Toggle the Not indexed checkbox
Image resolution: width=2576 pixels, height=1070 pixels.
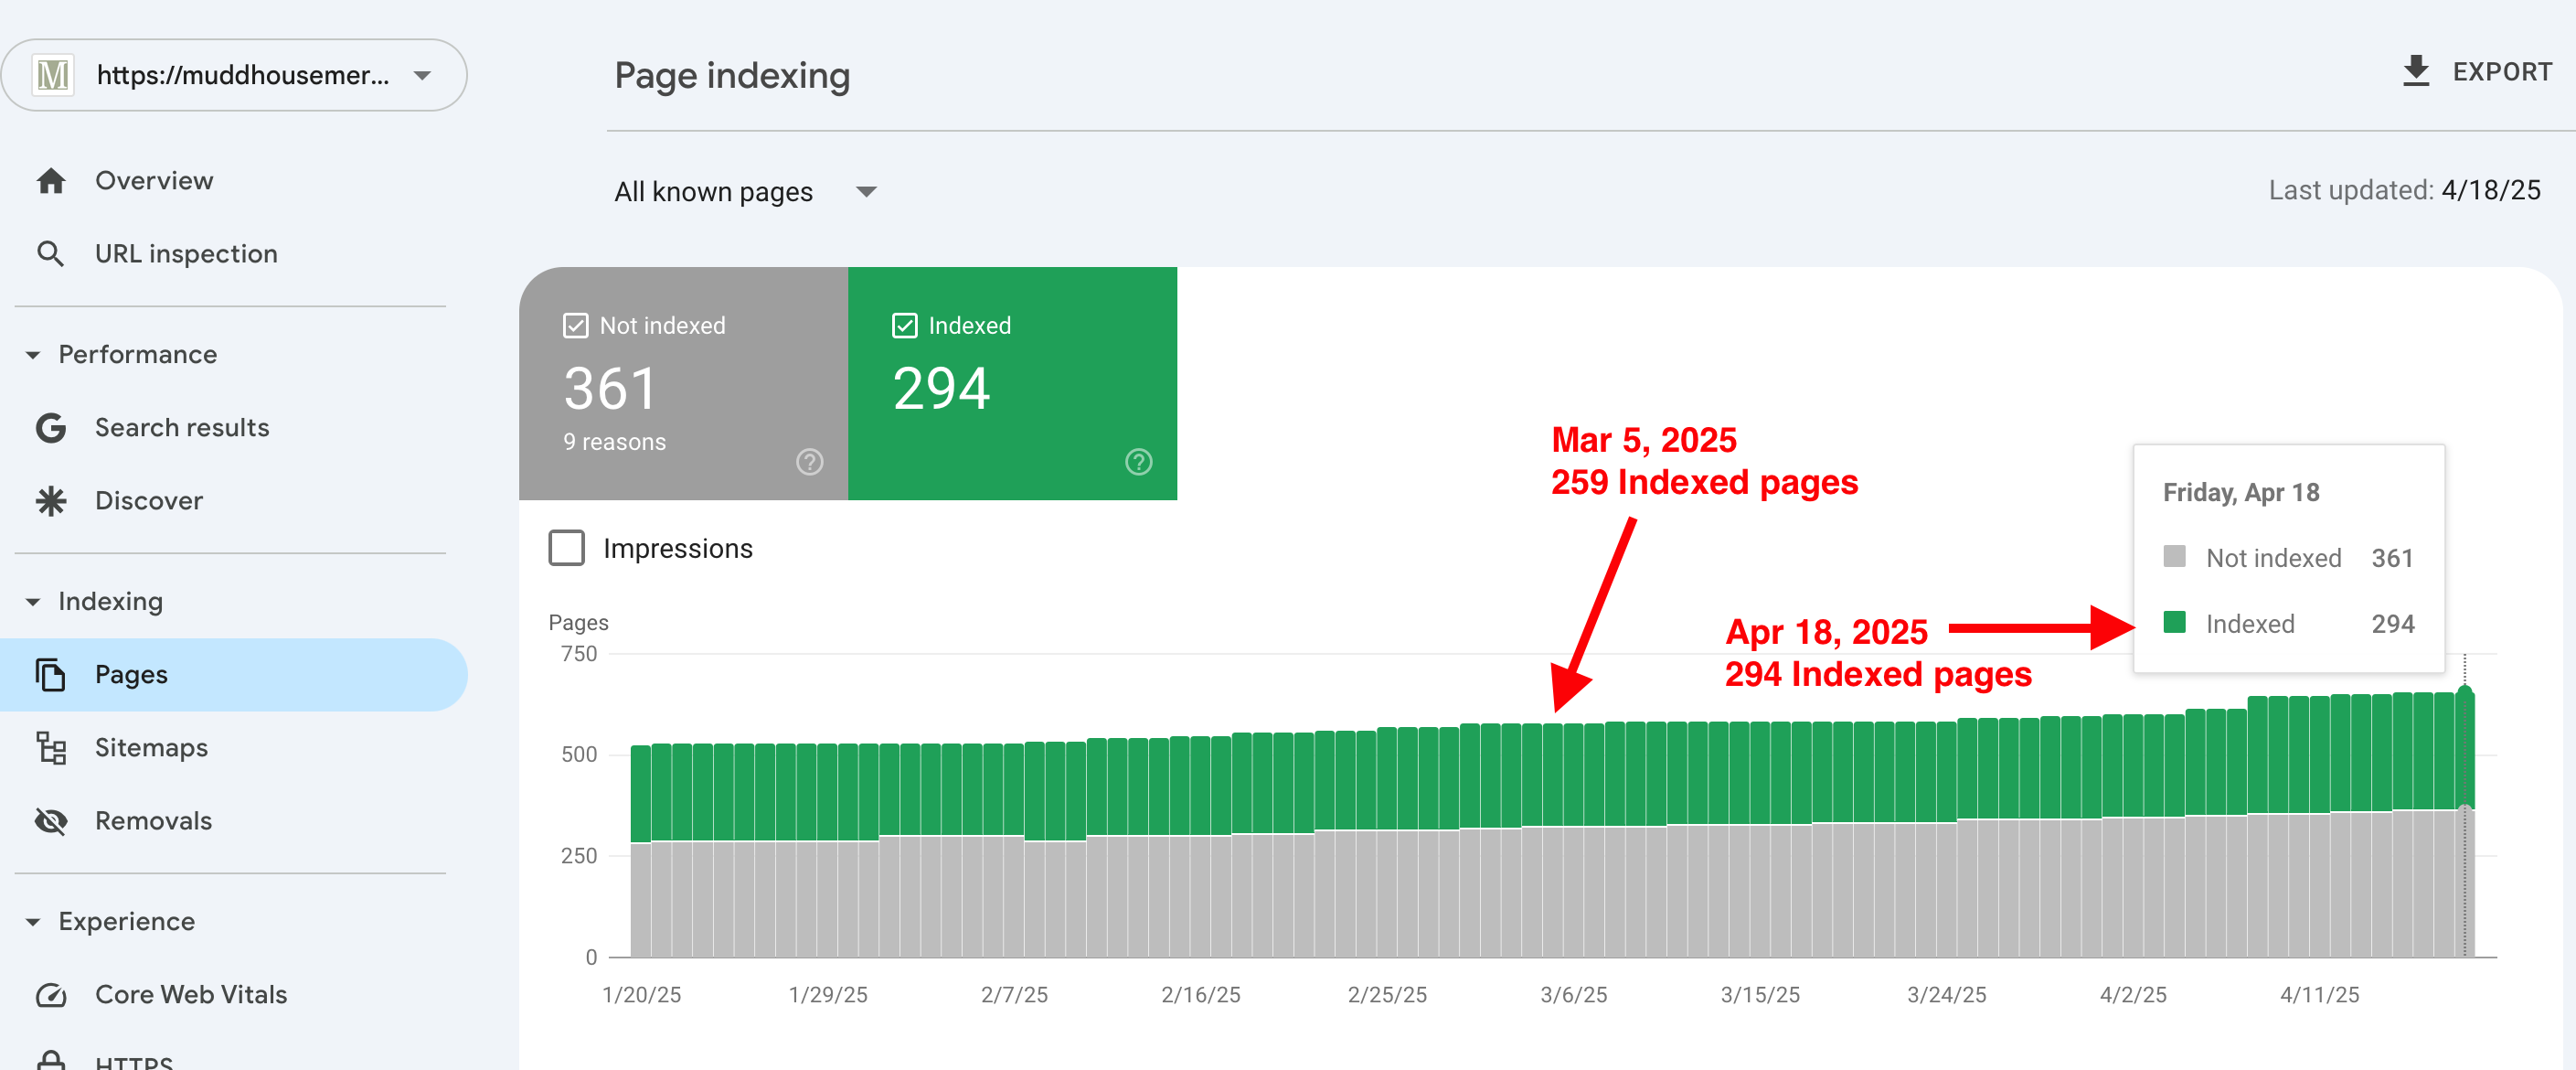coord(576,326)
